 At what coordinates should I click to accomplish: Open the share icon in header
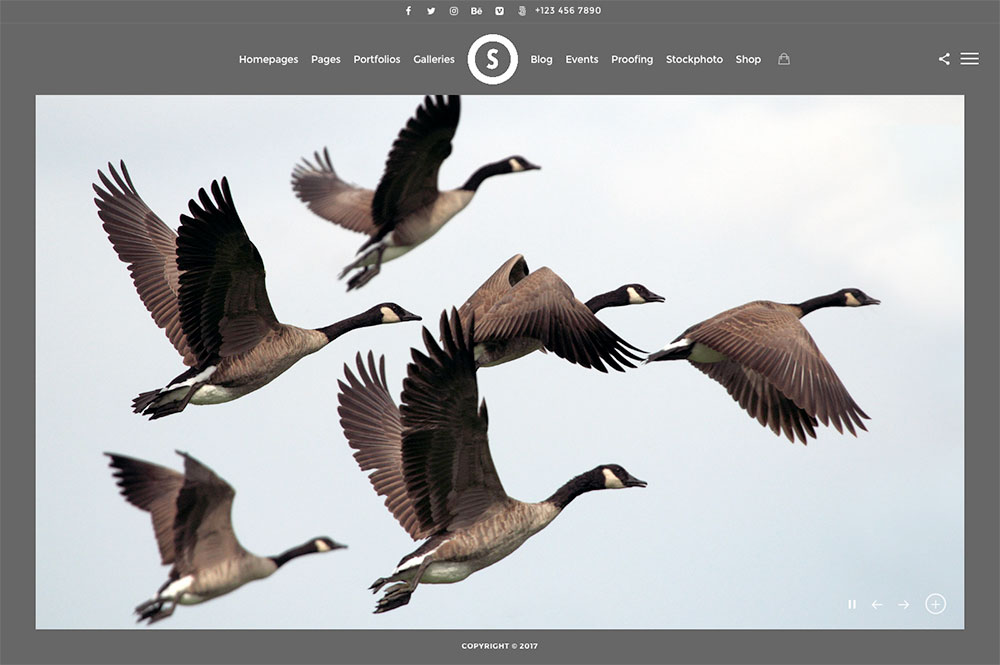(944, 59)
